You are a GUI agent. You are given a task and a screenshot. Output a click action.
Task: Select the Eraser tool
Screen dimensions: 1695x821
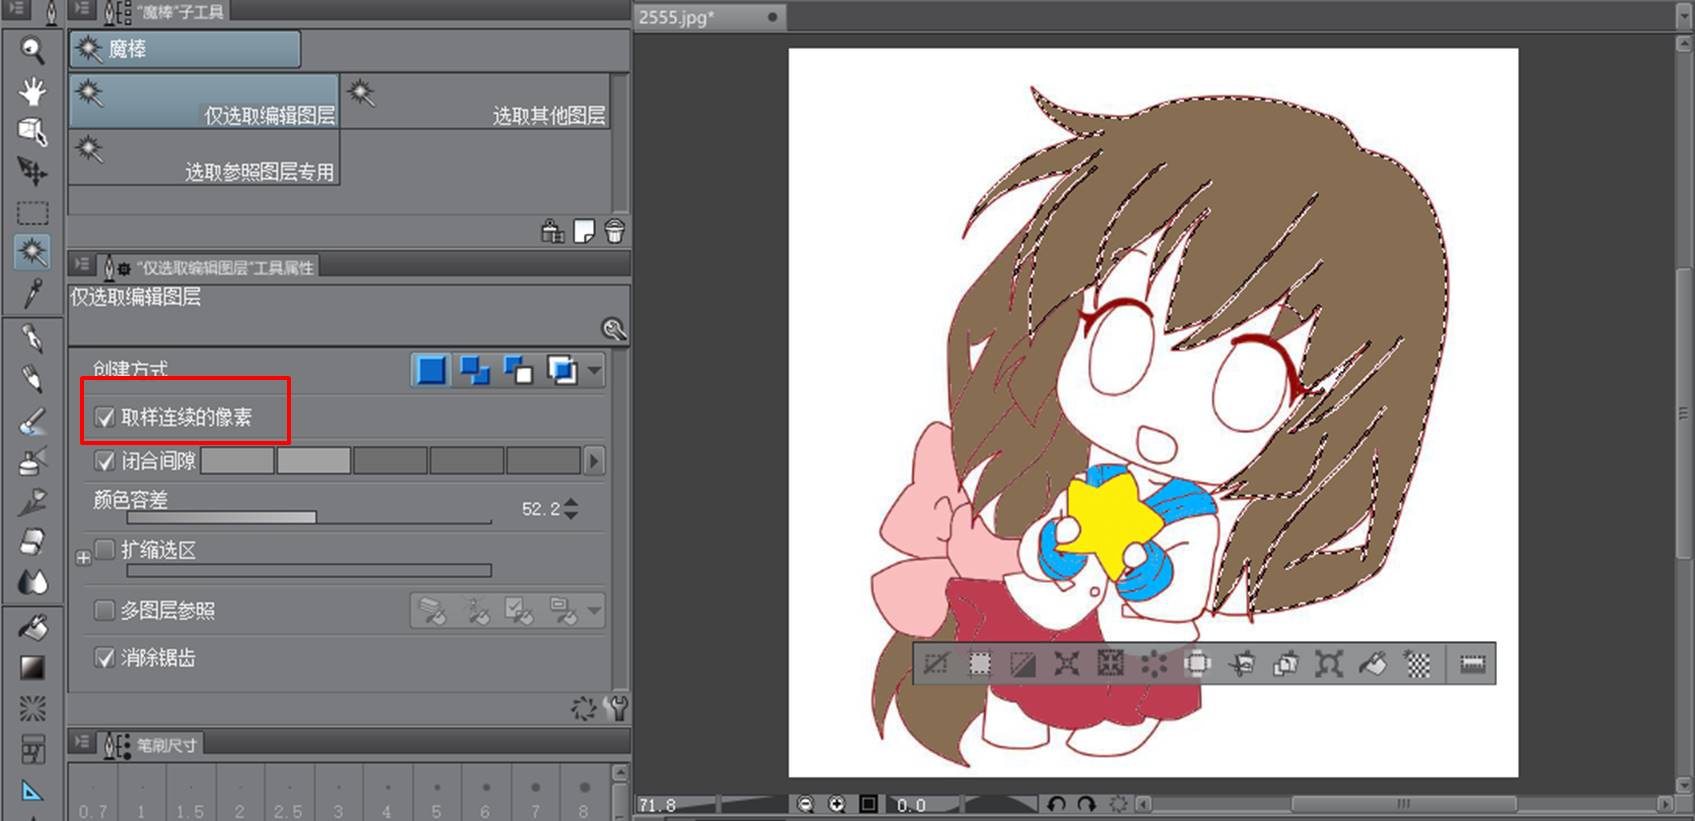tap(32, 541)
